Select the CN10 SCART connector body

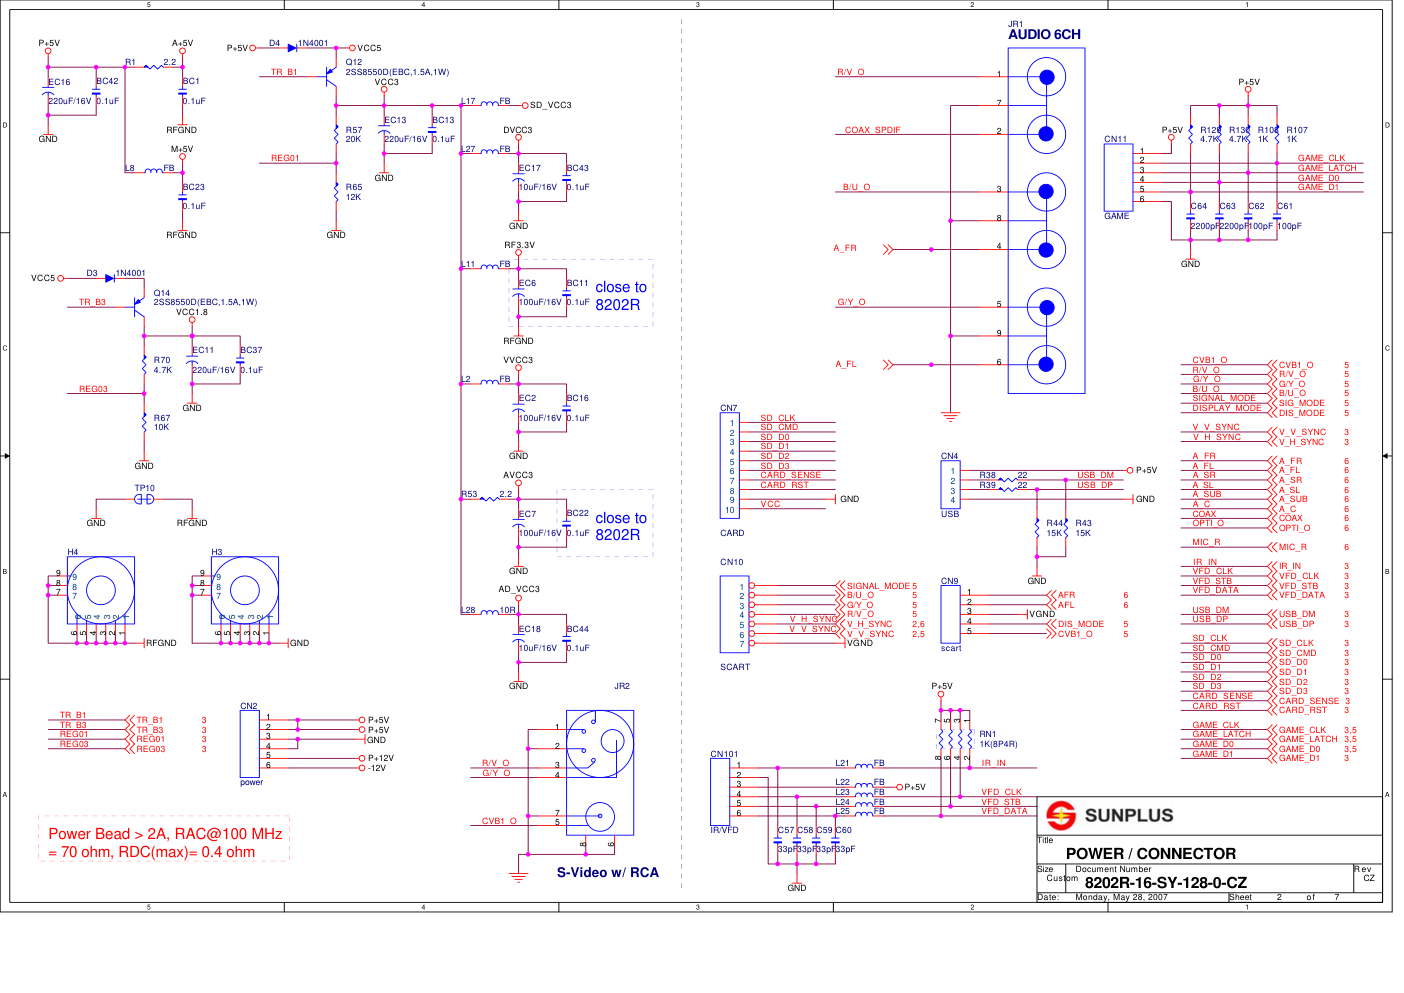[x=735, y=615]
